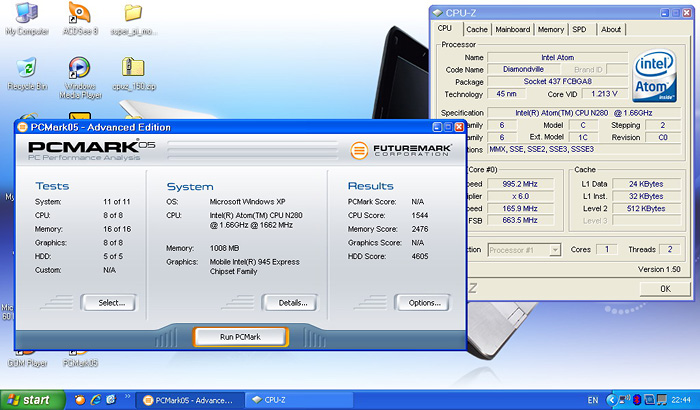This screenshot has height=410, width=700.
Task: Click the MMX, SSE instructions field
Action: point(584,149)
